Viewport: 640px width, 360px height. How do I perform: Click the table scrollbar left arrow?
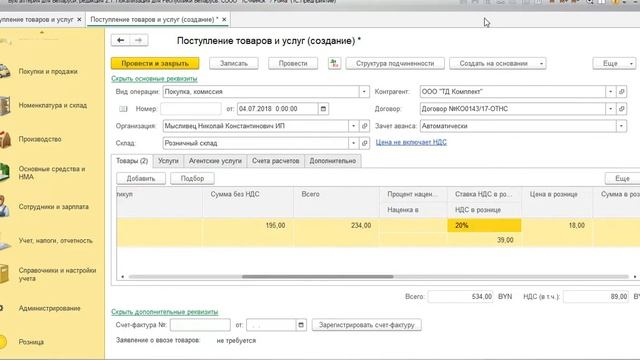tap(122, 277)
